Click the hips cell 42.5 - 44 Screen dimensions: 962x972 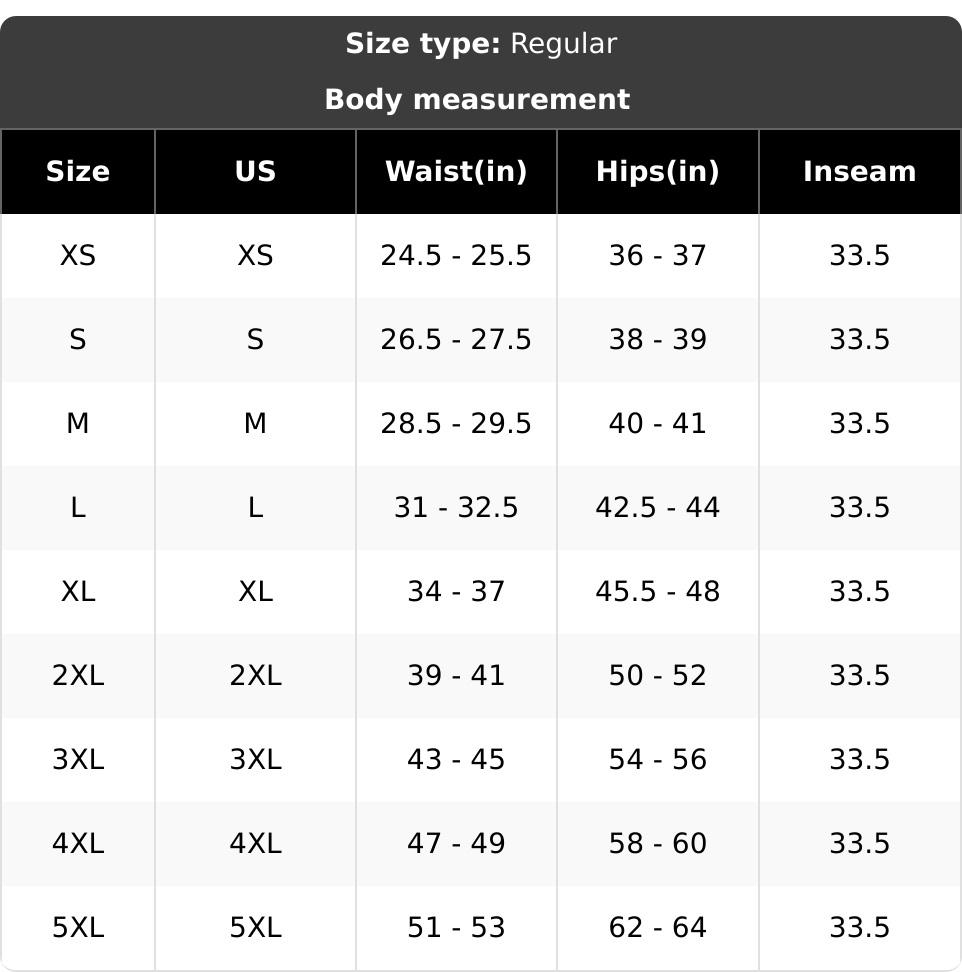pos(657,508)
